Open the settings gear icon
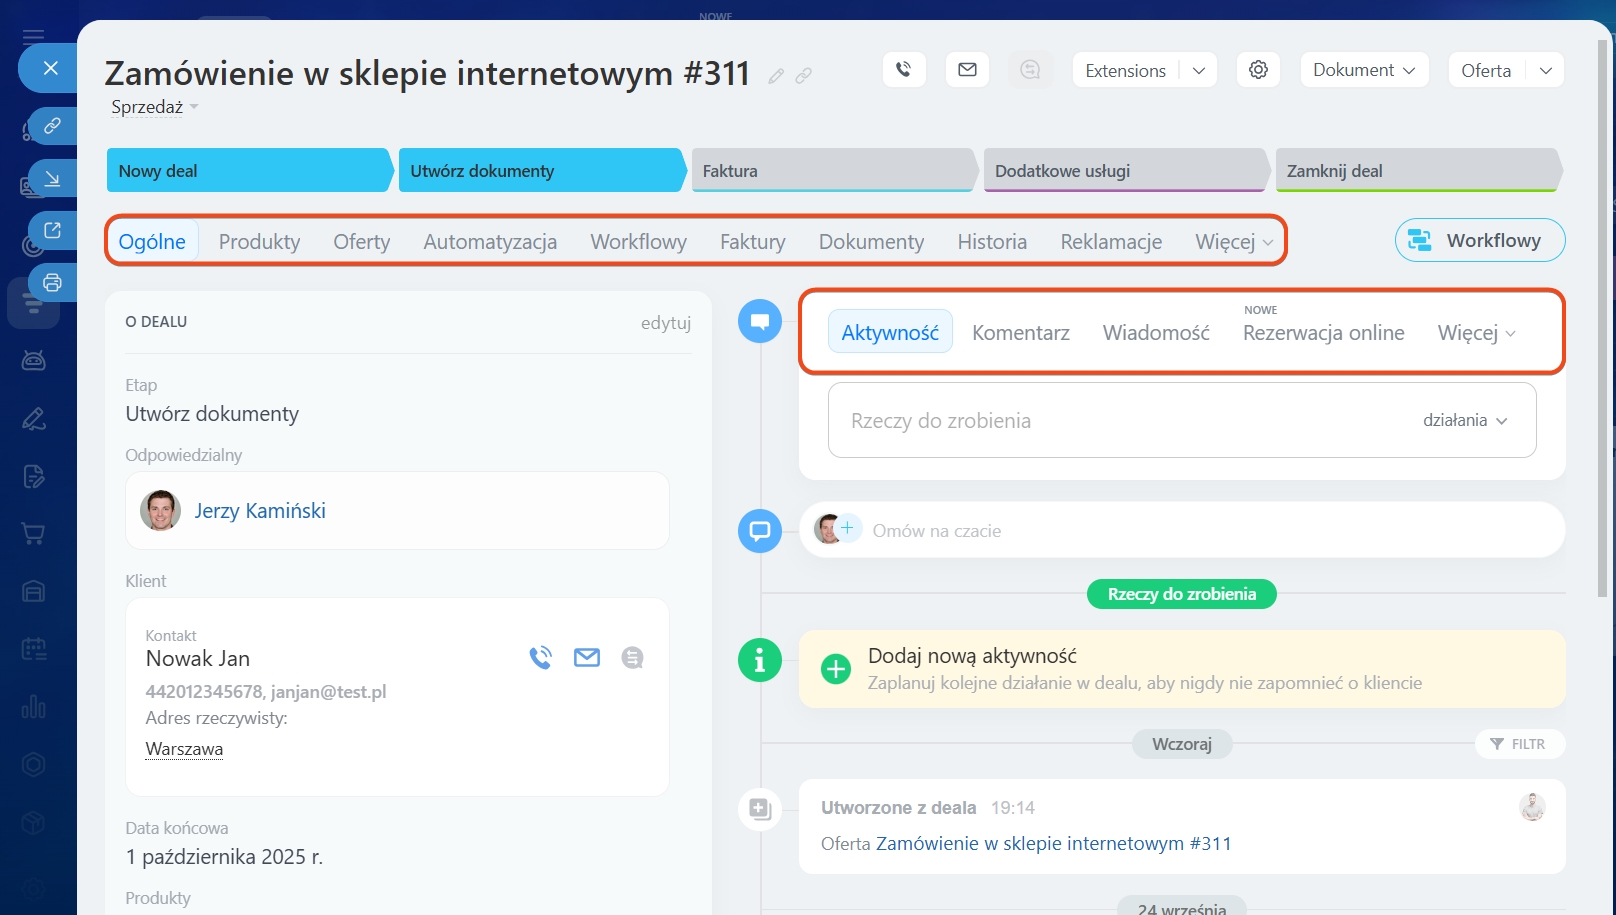The image size is (1616, 915). point(1258,70)
